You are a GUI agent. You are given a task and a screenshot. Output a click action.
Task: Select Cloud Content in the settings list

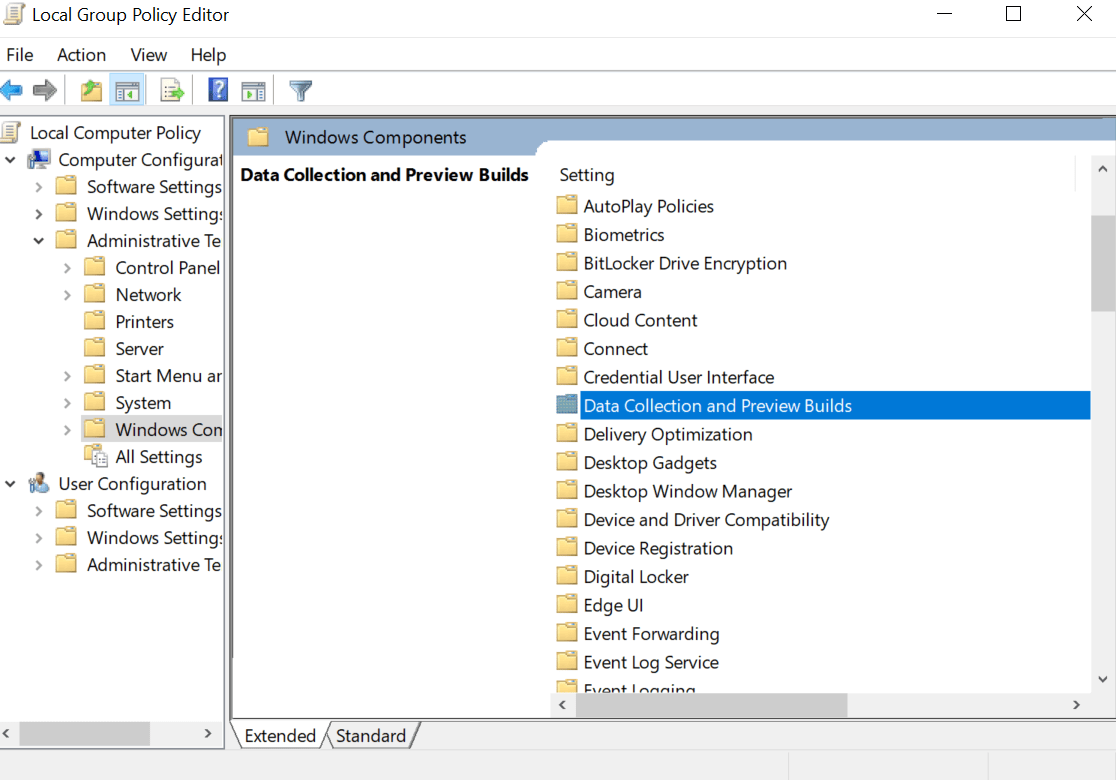[x=639, y=319]
